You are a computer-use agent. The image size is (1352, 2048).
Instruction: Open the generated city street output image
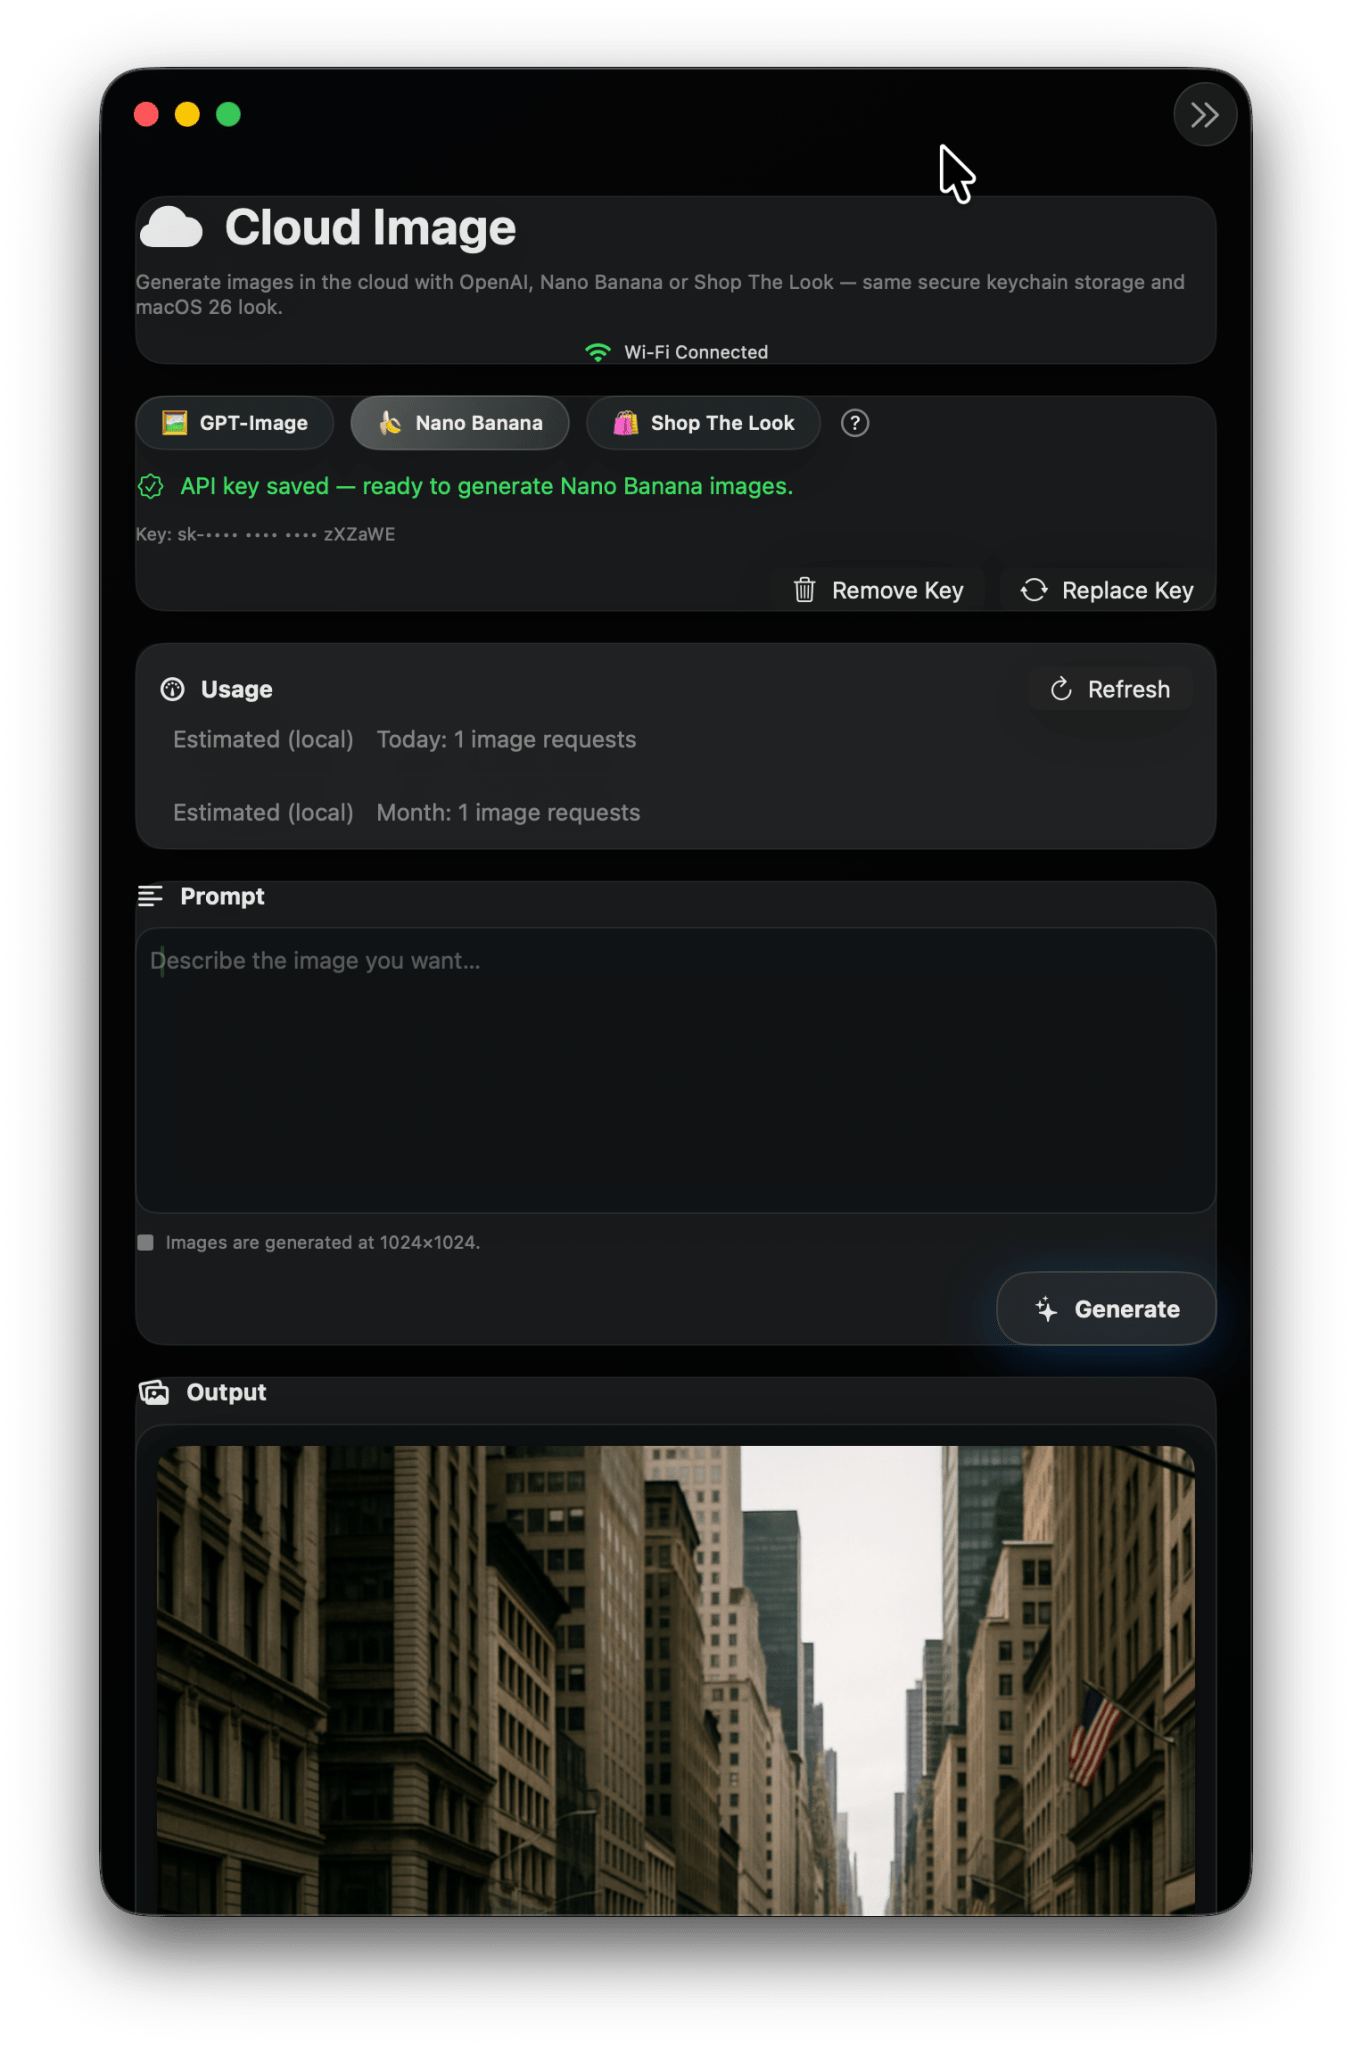click(676, 1680)
